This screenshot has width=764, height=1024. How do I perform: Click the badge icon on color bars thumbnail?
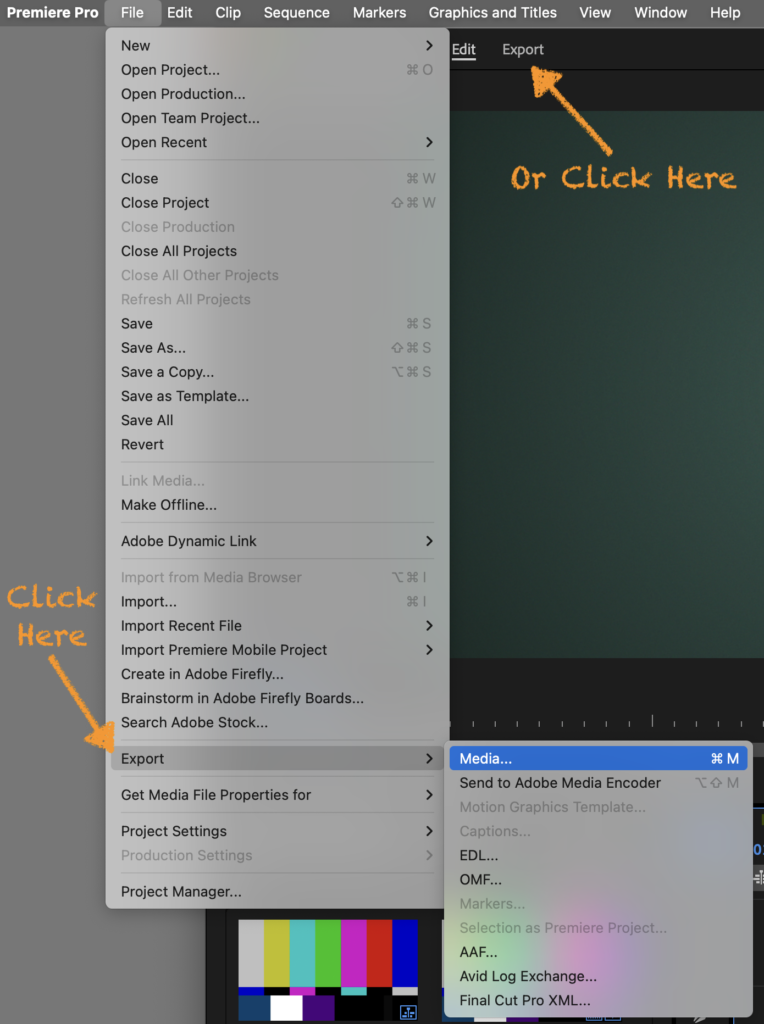407,1012
